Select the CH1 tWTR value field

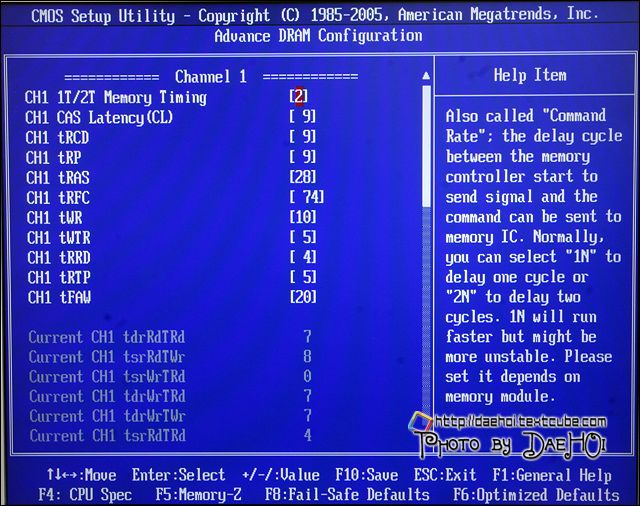[302, 237]
